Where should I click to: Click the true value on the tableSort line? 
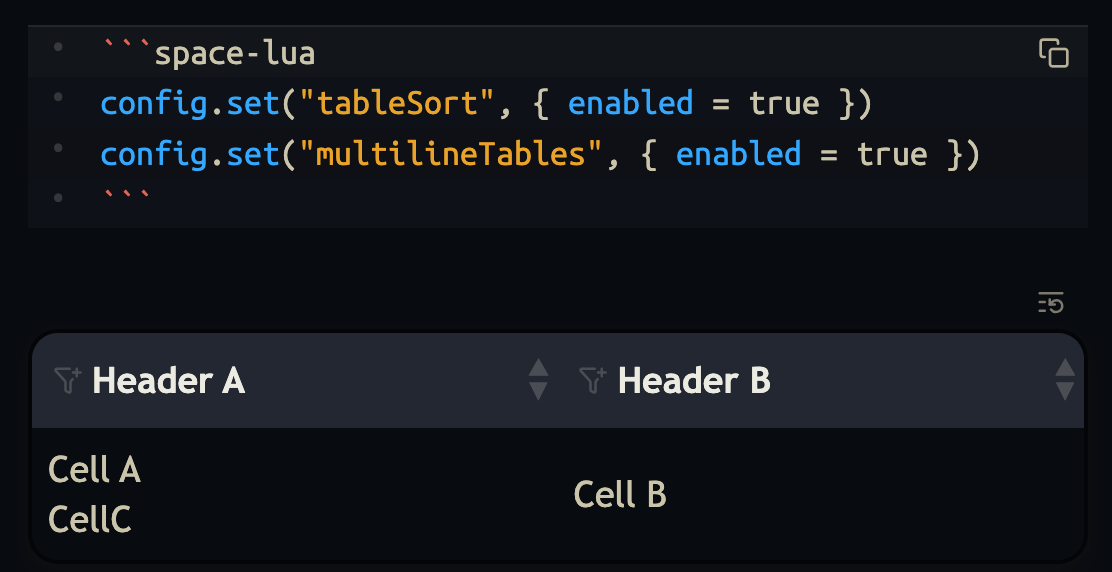(784, 103)
